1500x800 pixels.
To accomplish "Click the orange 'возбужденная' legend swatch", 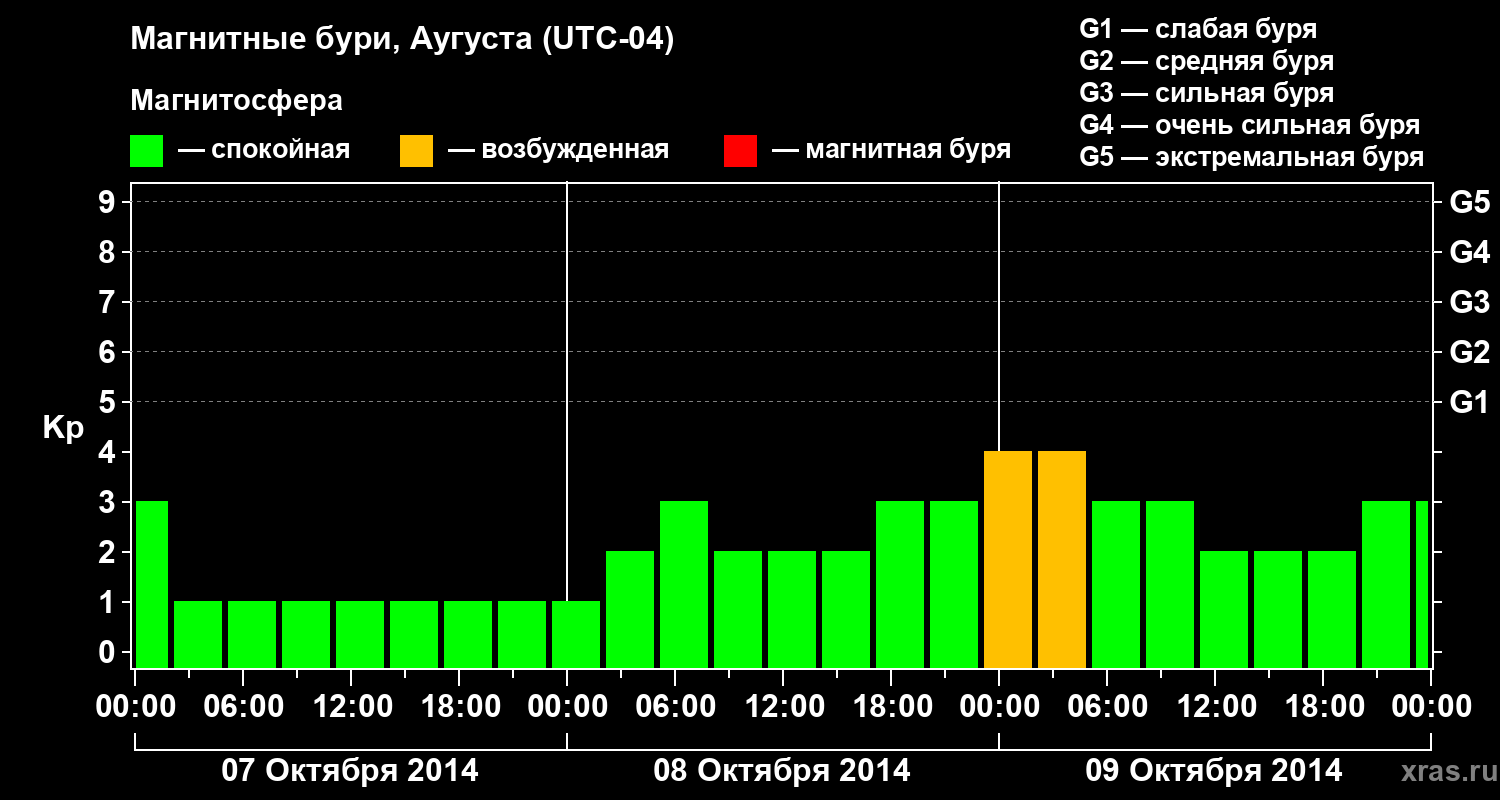I will [417, 151].
